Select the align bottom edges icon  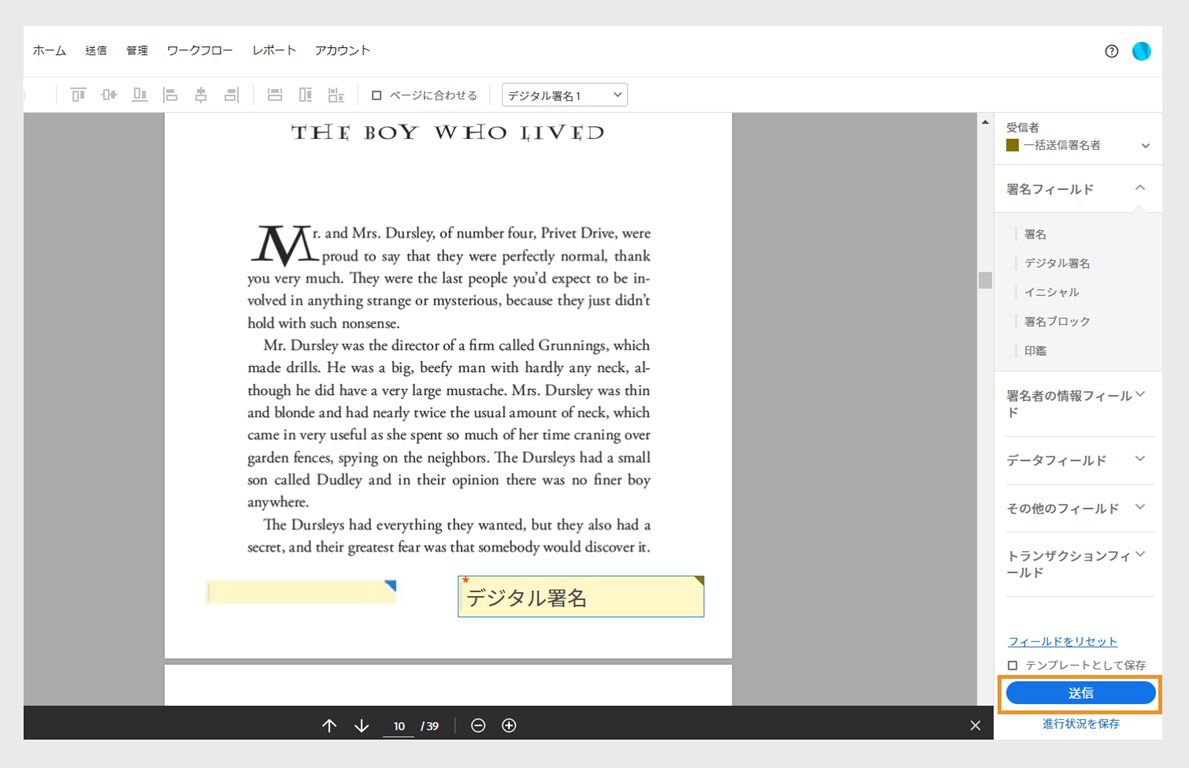point(139,94)
